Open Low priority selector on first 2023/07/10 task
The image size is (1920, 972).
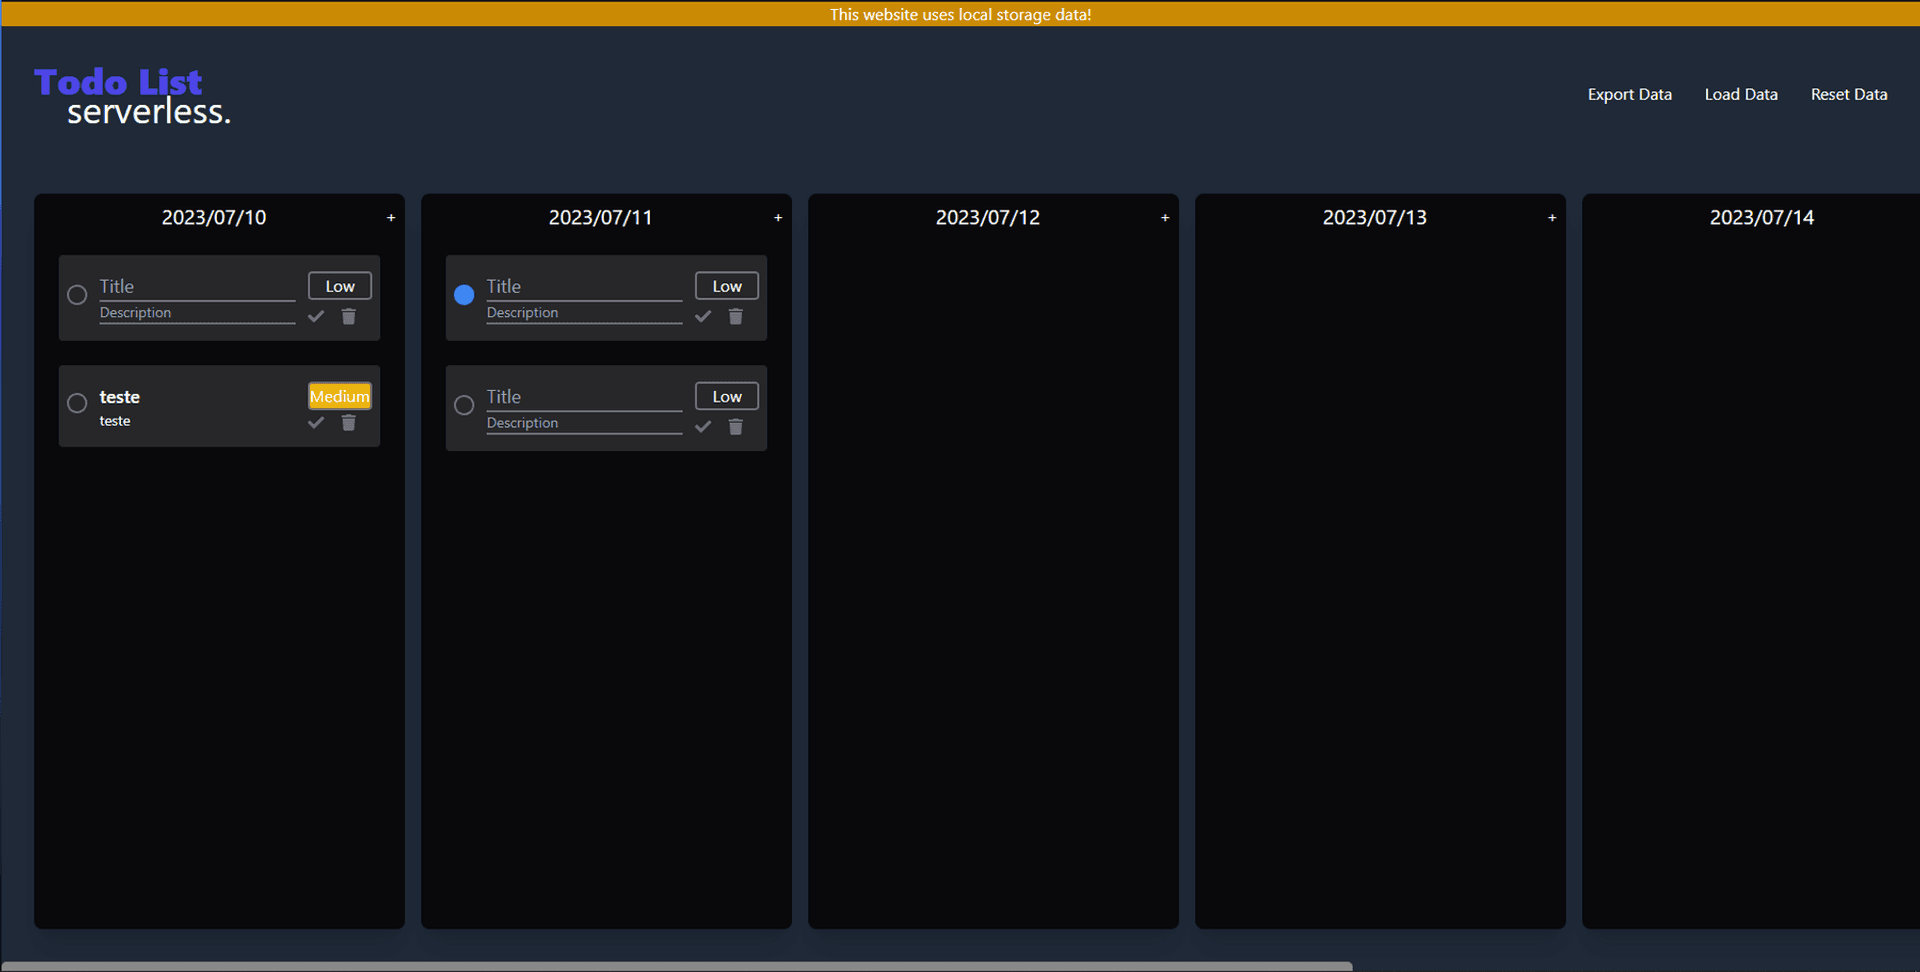pyautogui.click(x=340, y=286)
